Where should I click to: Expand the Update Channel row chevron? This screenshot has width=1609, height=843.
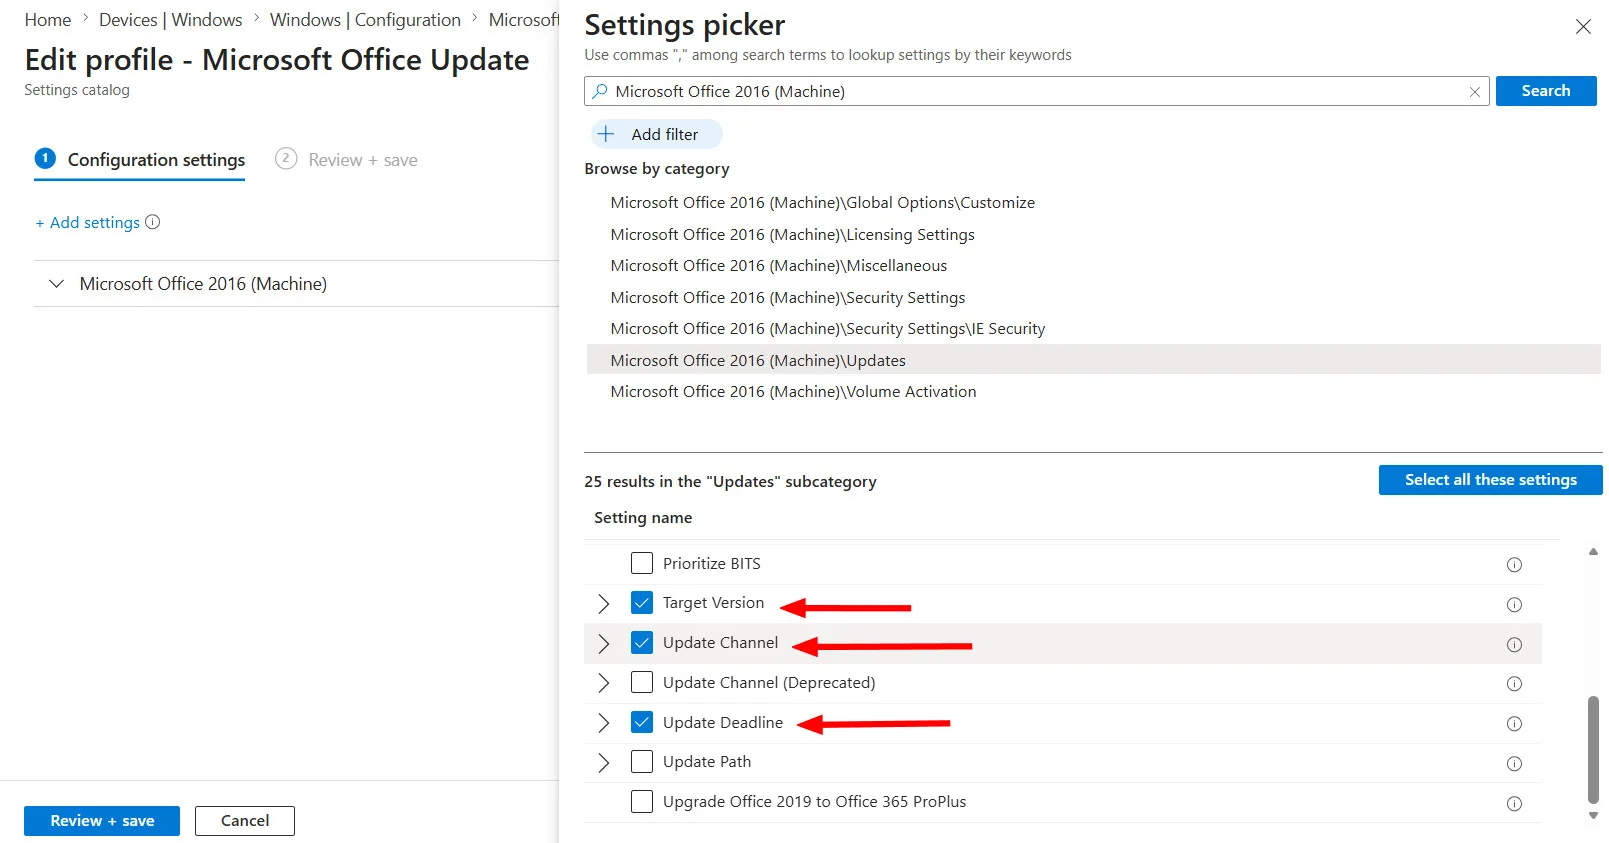[603, 644]
